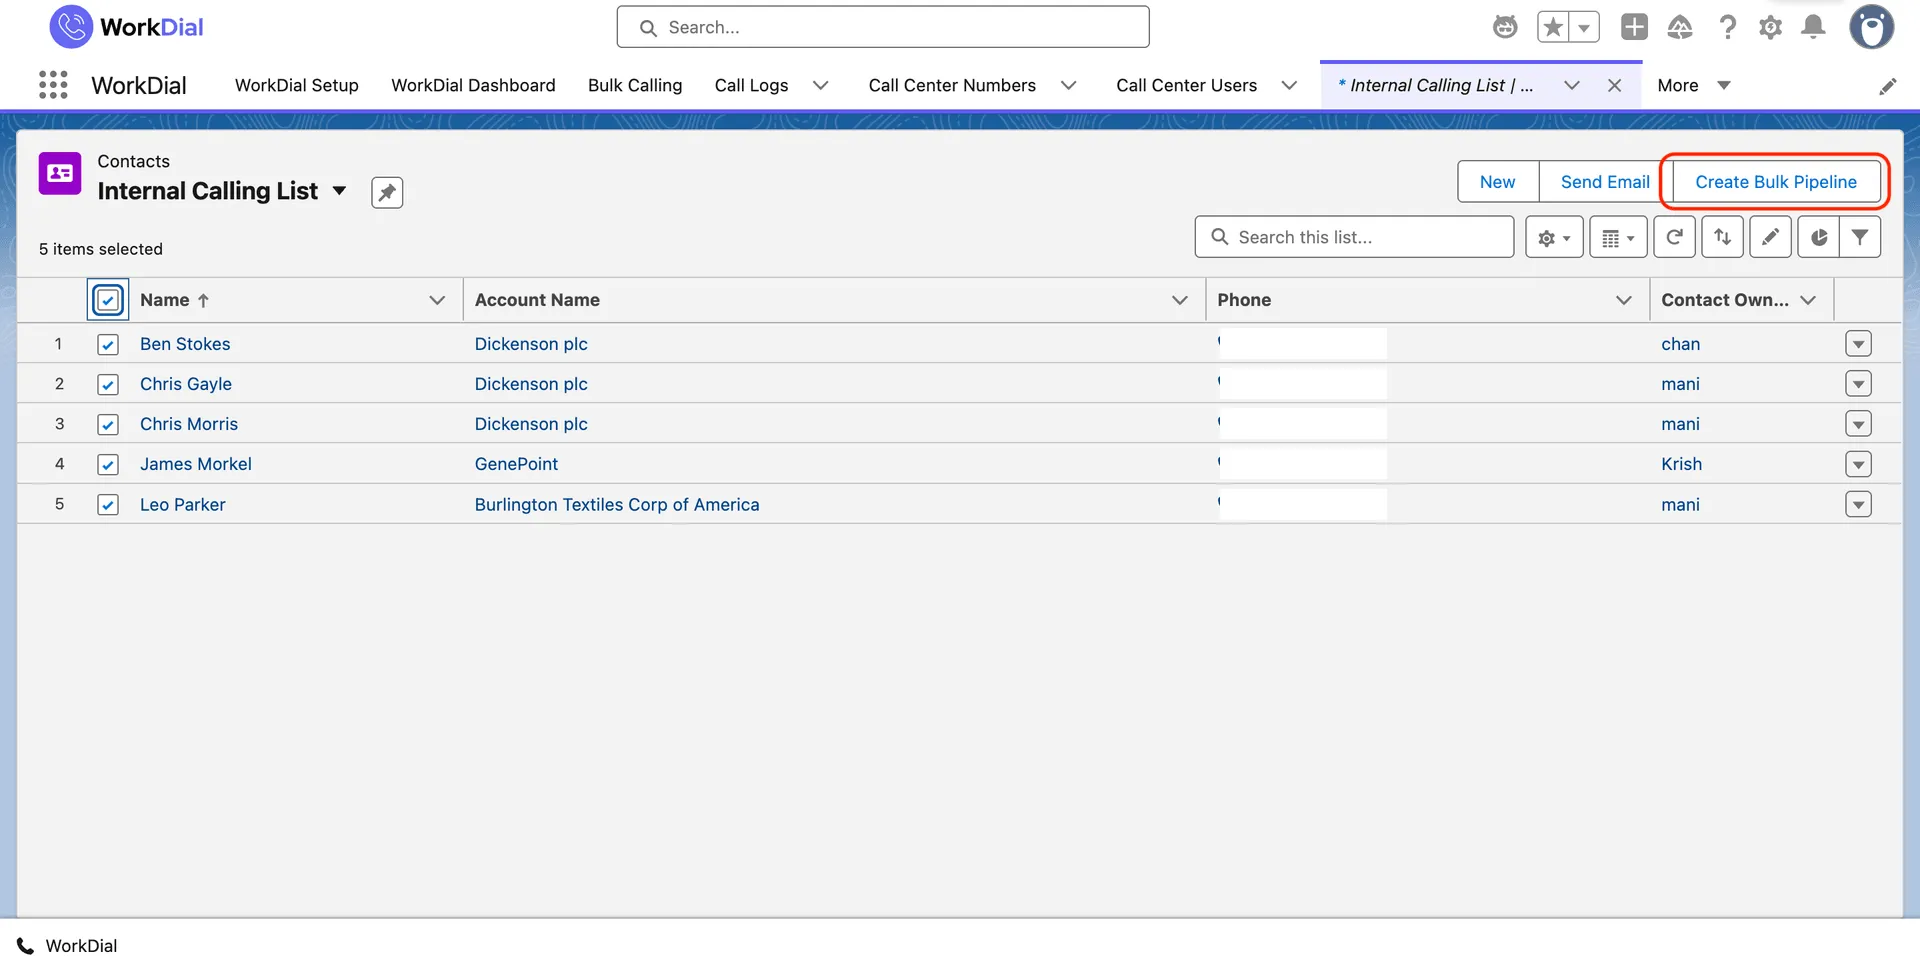Viewport: 1920px width, 972px height.
Task: Click the WorkDial logo at top left
Action: pos(126,27)
